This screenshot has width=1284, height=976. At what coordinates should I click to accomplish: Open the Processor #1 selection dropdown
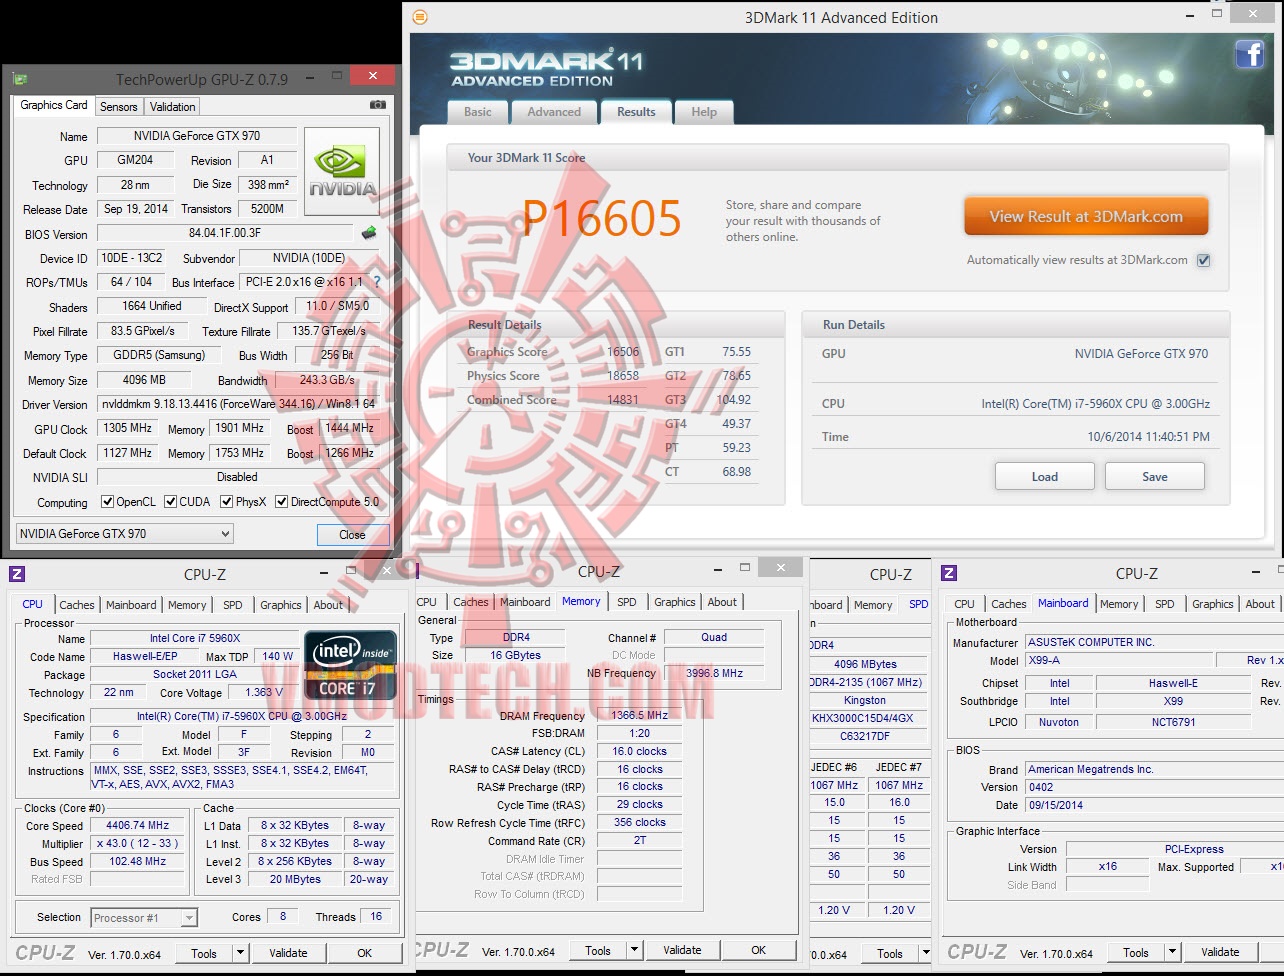coord(144,917)
